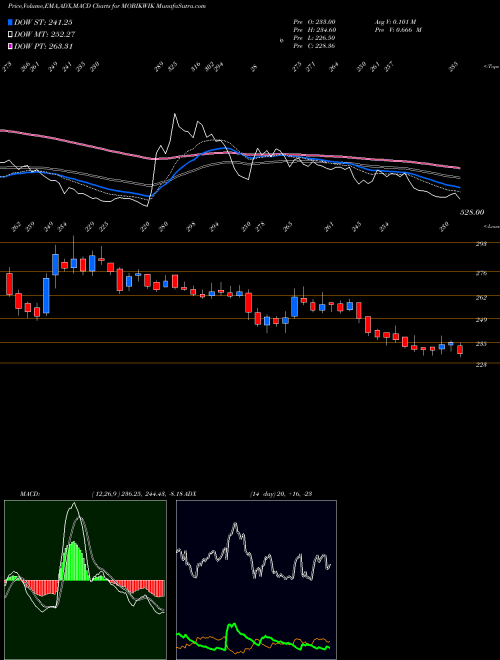Click the 'Pre L: 226.50' low value
The image size is (500, 660).
coord(314,38)
